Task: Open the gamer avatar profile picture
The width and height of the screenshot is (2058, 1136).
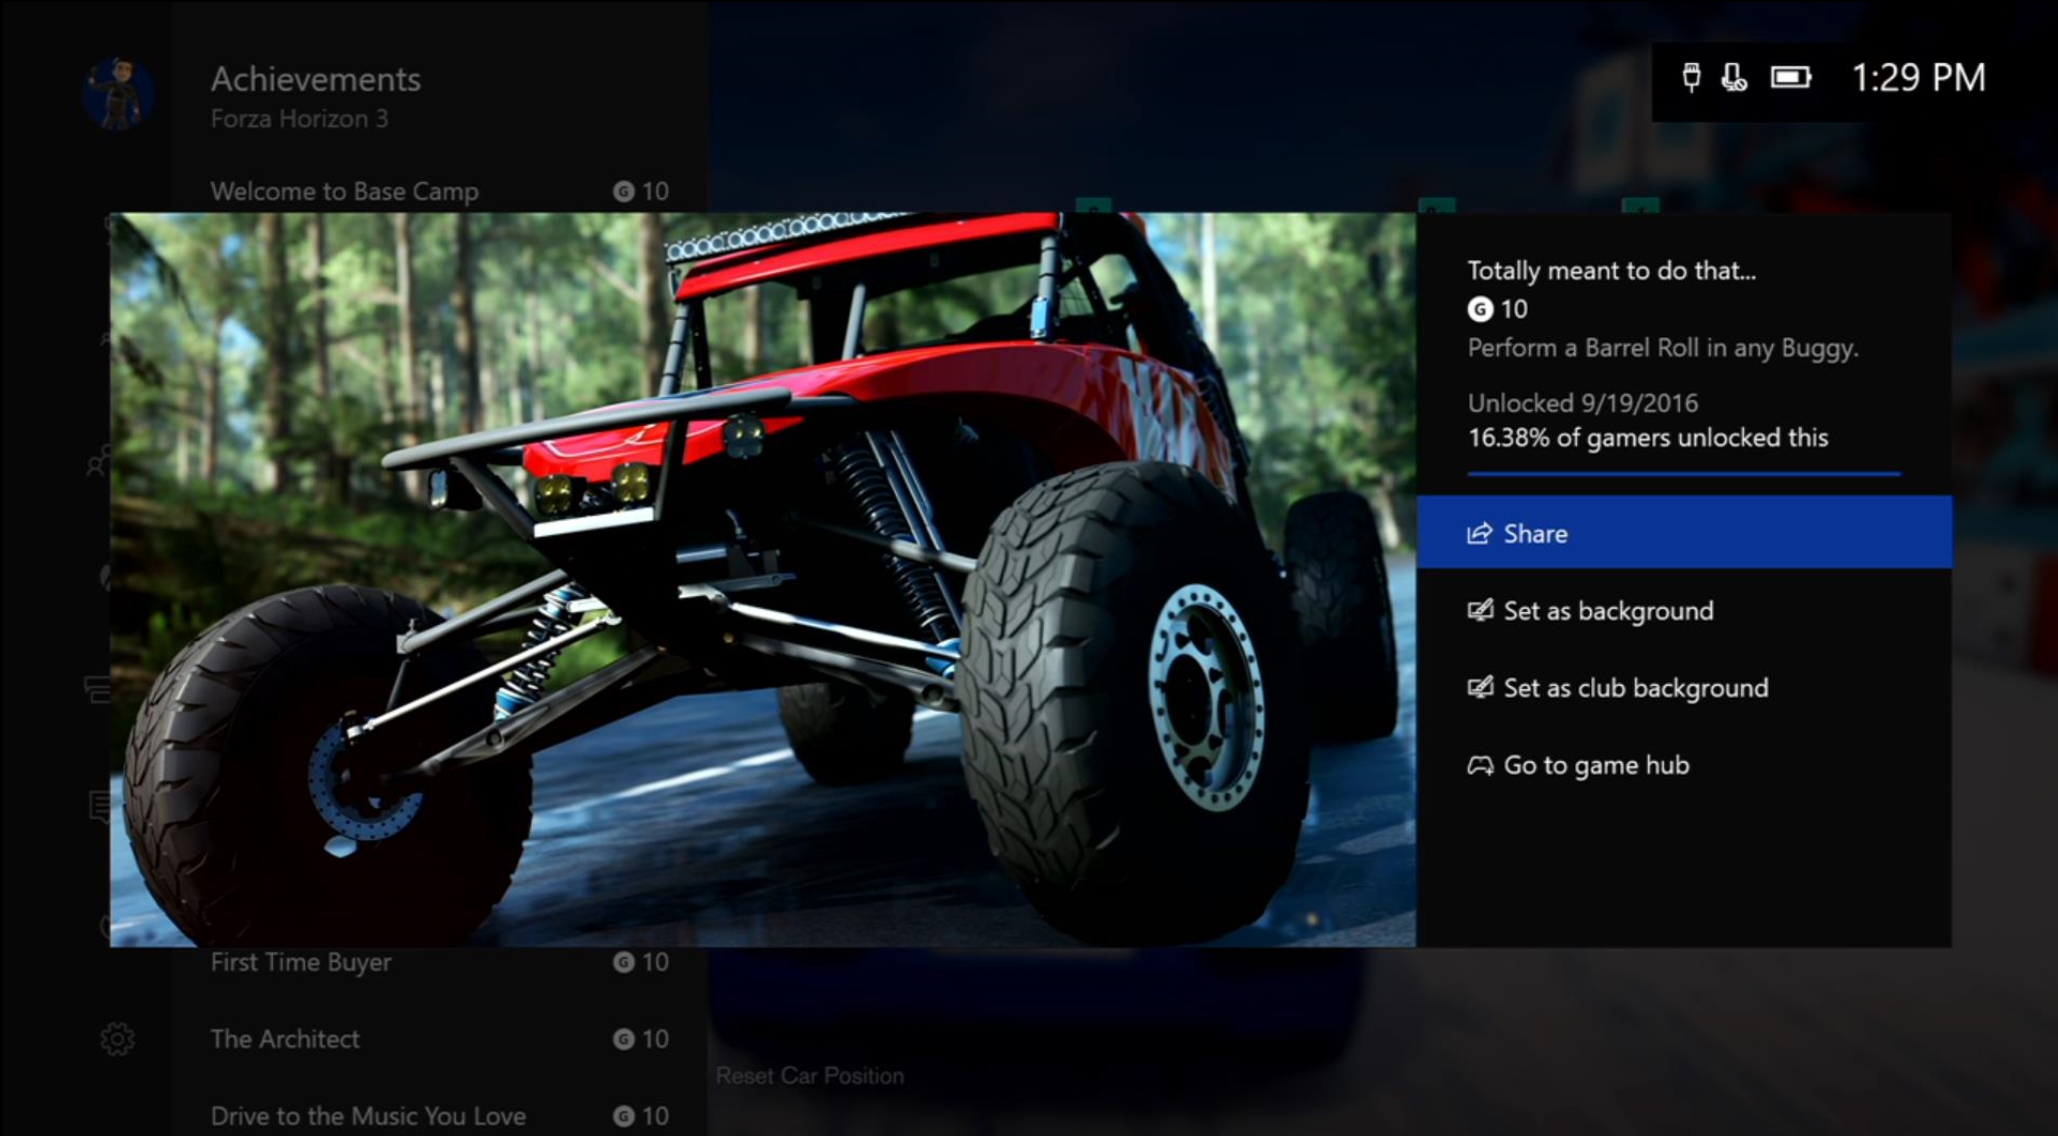Action: 118,94
